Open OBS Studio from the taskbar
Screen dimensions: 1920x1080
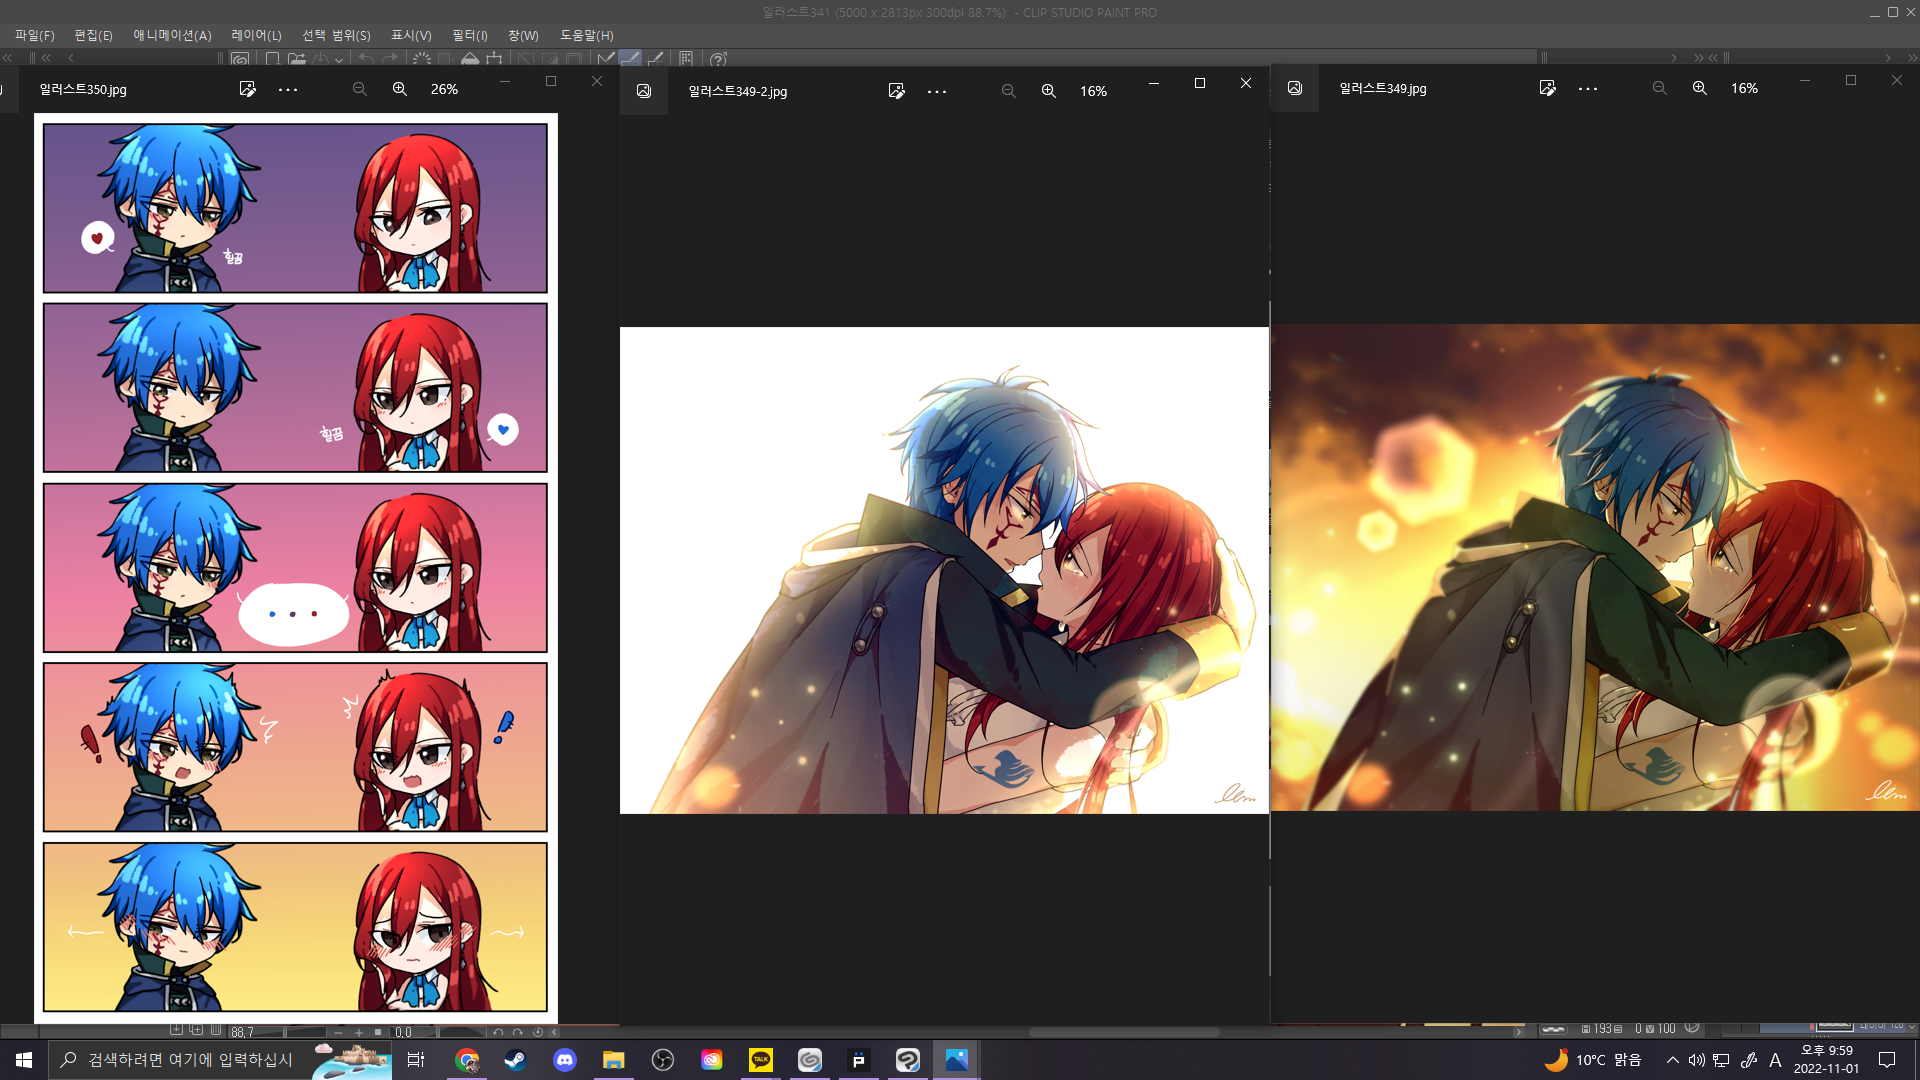click(663, 1060)
